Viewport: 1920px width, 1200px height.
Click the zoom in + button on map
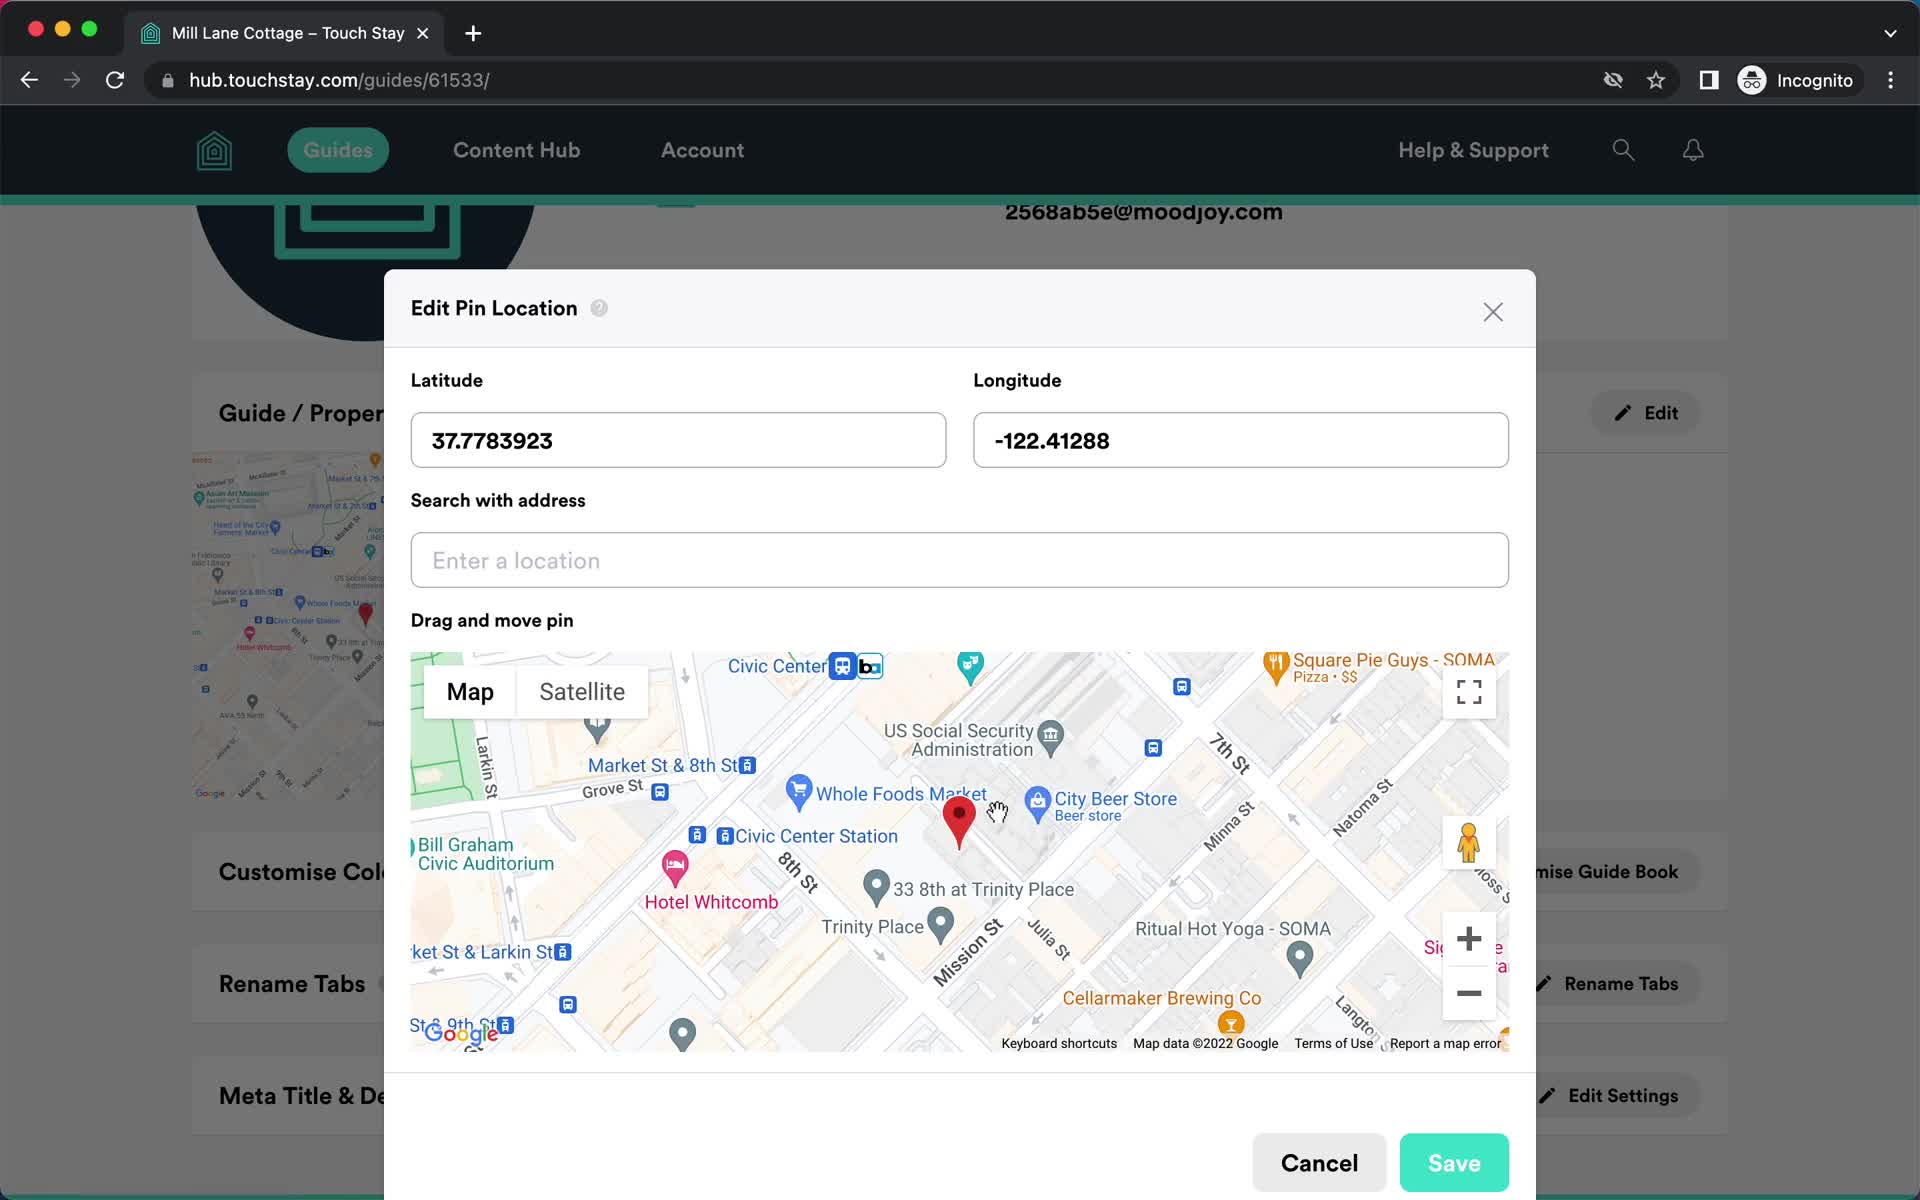pyautogui.click(x=1468, y=937)
